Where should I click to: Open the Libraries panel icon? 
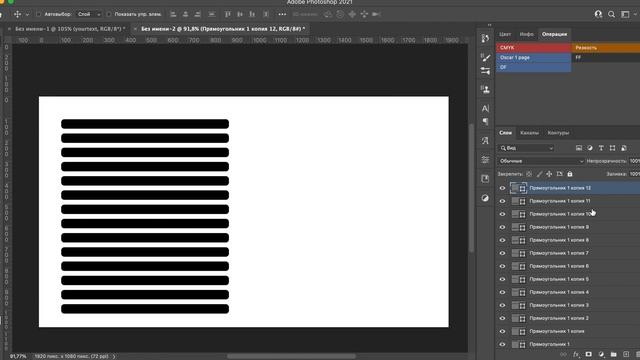[x=485, y=179]
